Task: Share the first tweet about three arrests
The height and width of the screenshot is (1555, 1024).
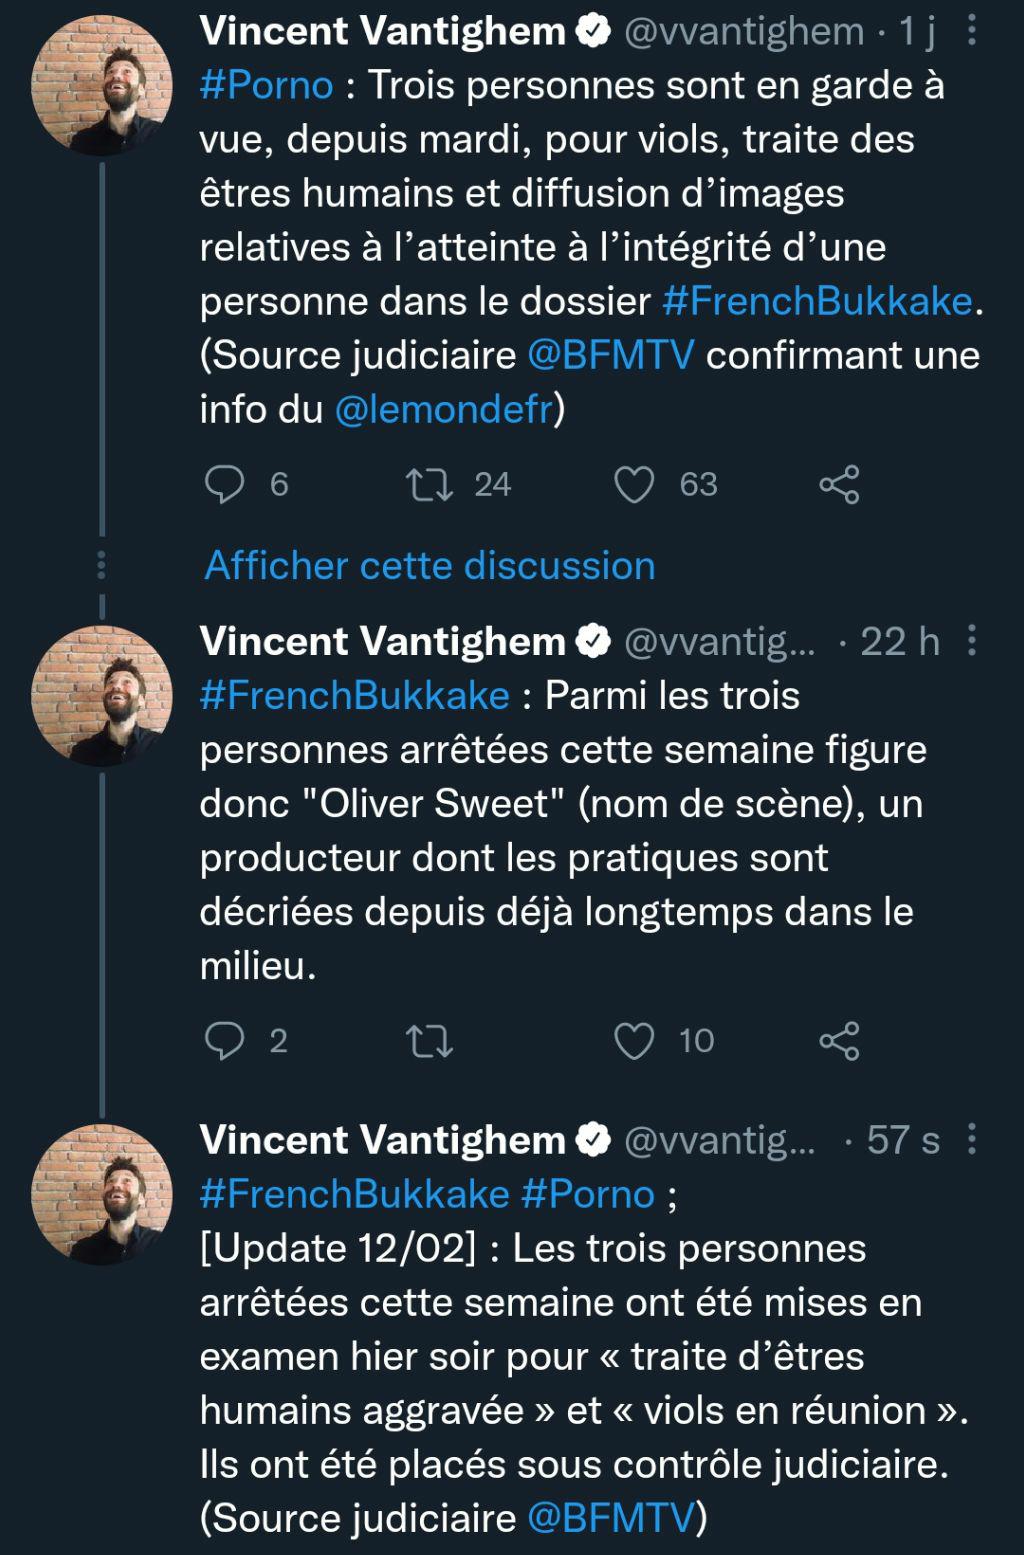Action: [839, 485]
